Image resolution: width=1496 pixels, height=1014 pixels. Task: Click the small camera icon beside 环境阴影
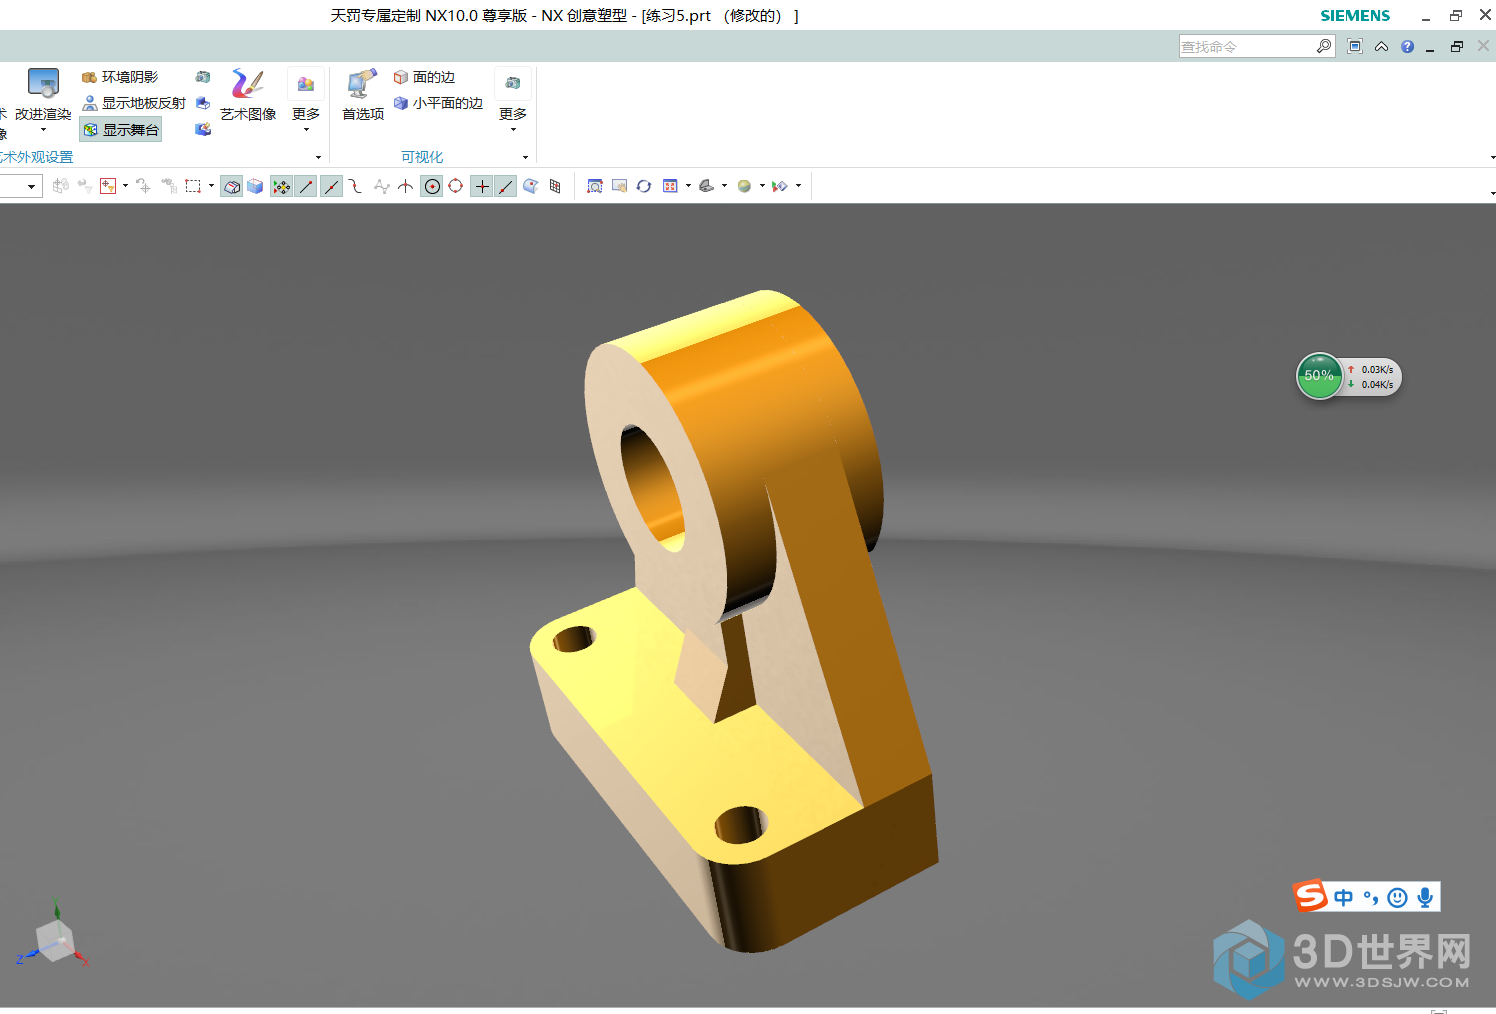[203, 77]
